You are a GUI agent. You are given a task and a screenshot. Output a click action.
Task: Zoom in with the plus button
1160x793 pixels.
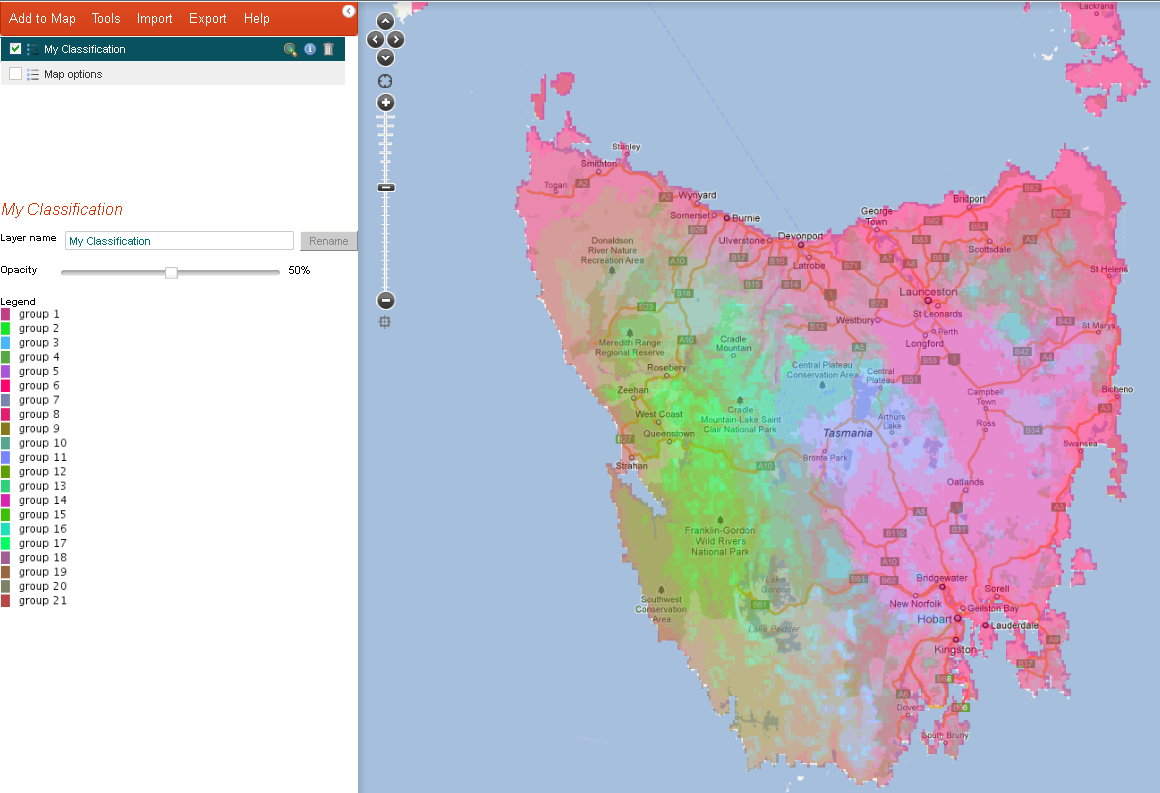coord(385,103)
